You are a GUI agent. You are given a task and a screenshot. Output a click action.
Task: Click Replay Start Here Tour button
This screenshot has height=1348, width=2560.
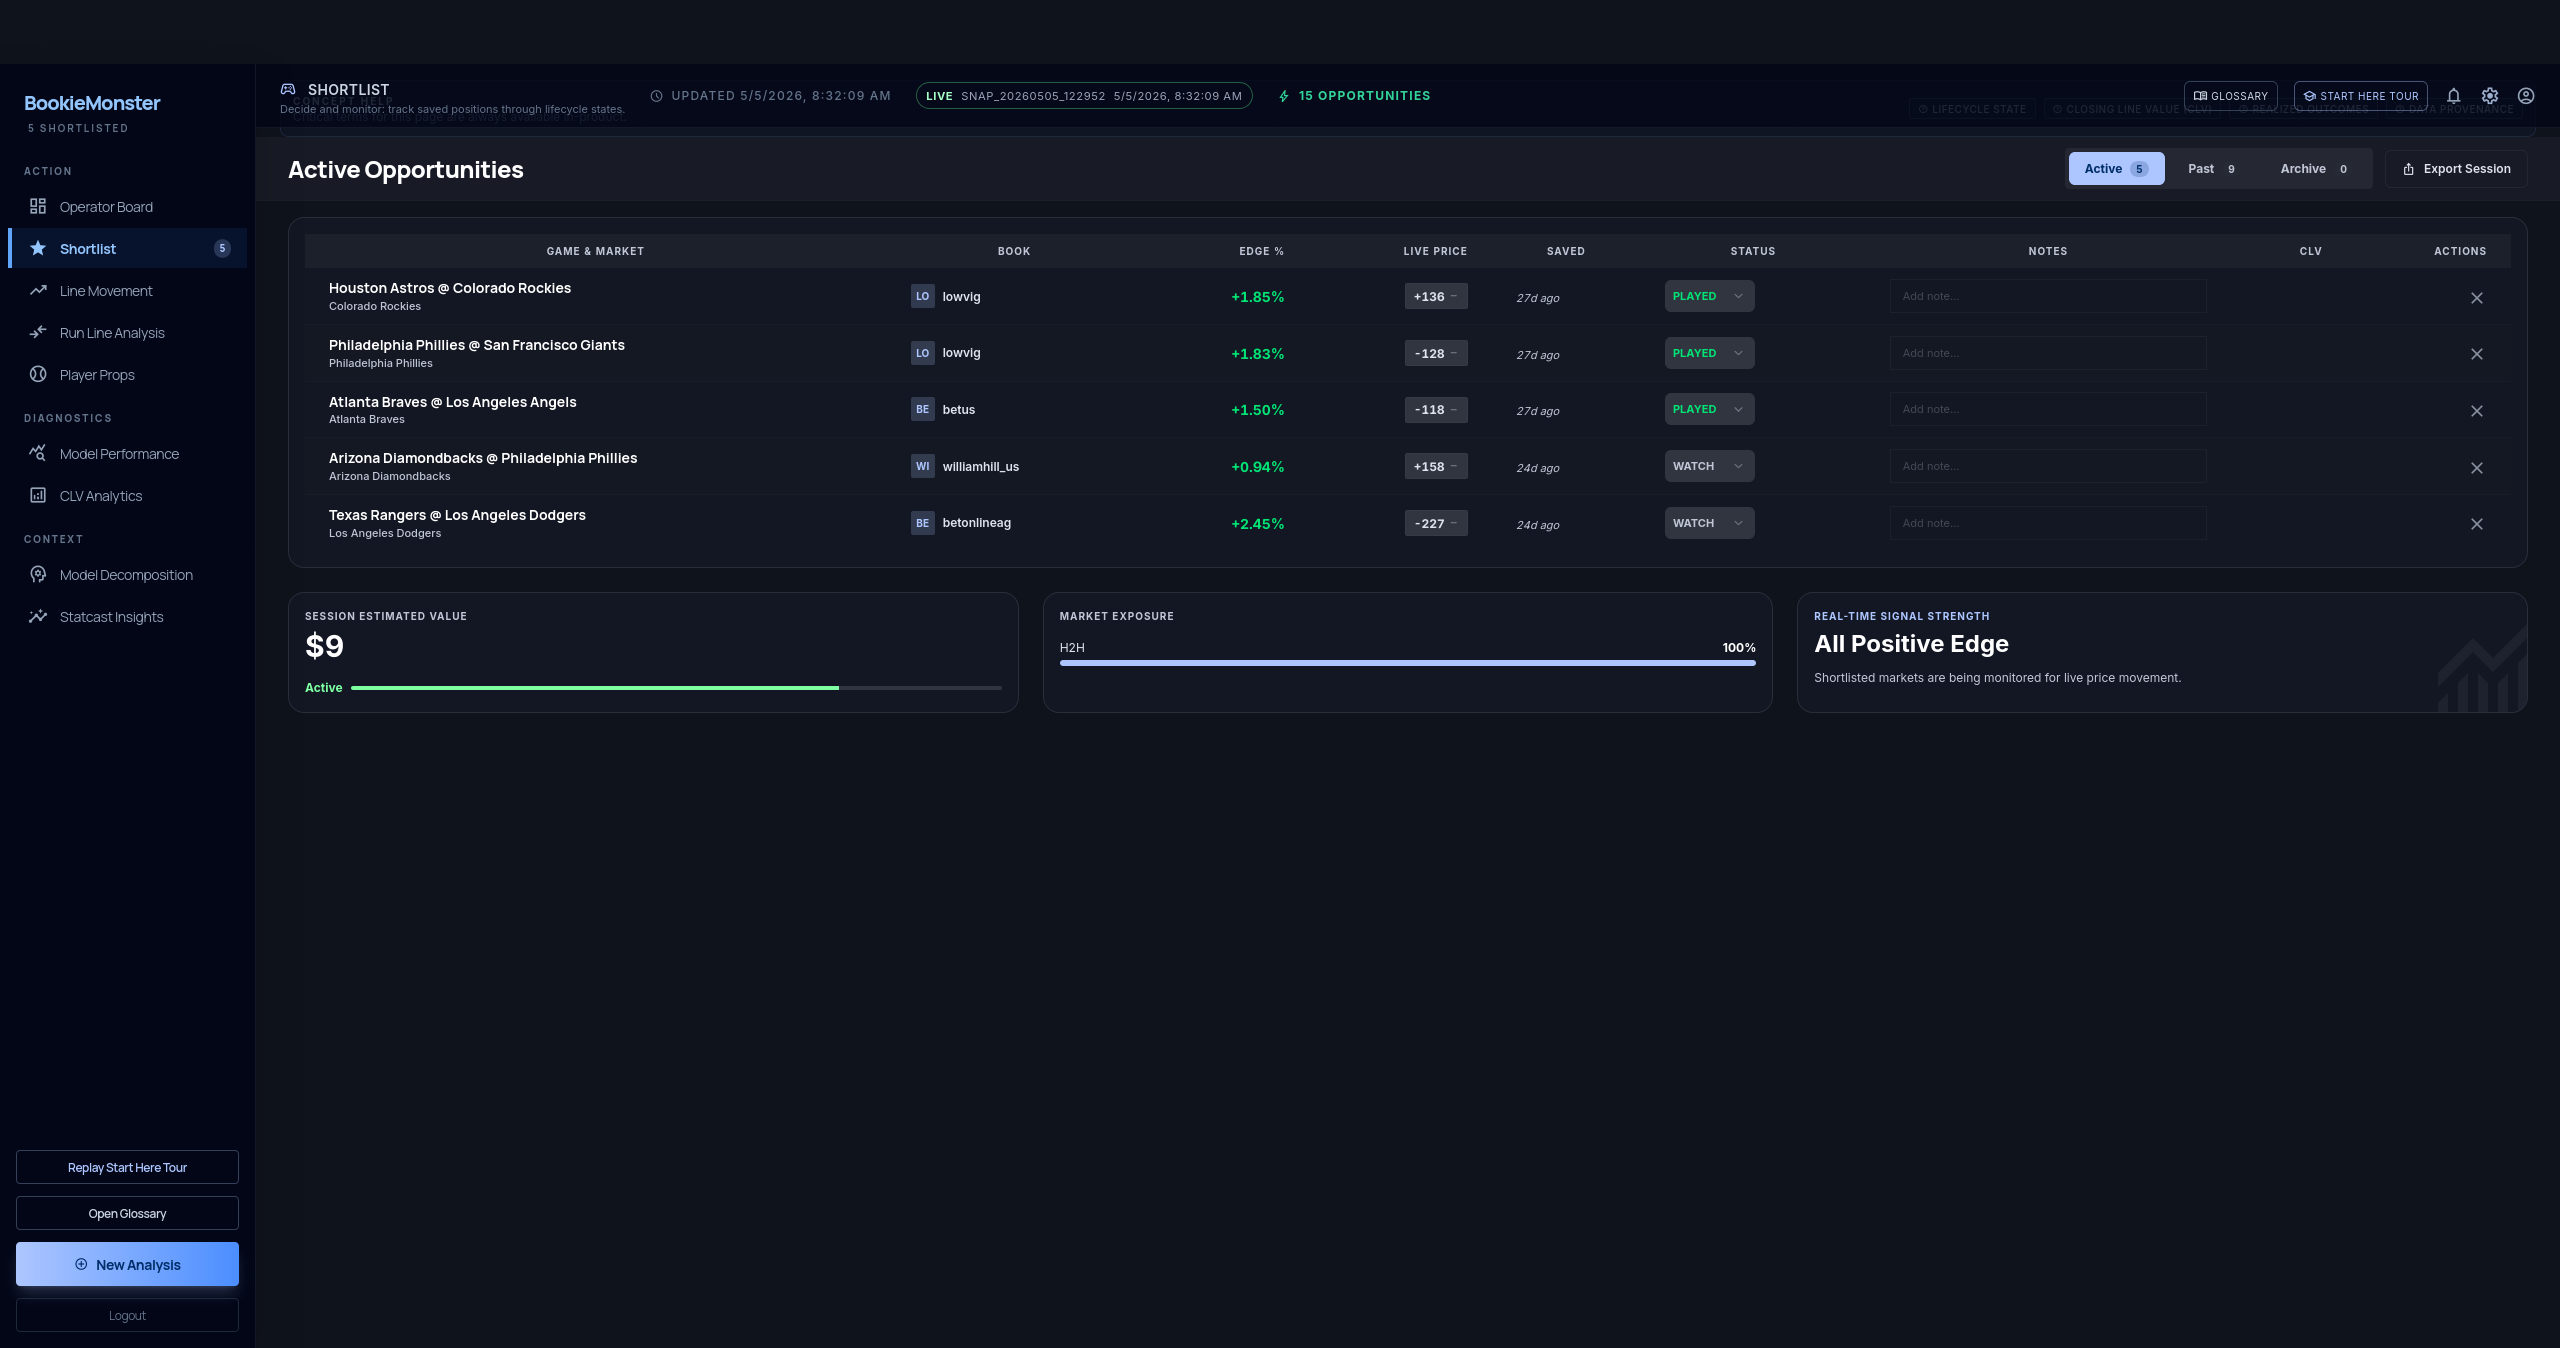tap(127, 1167)
